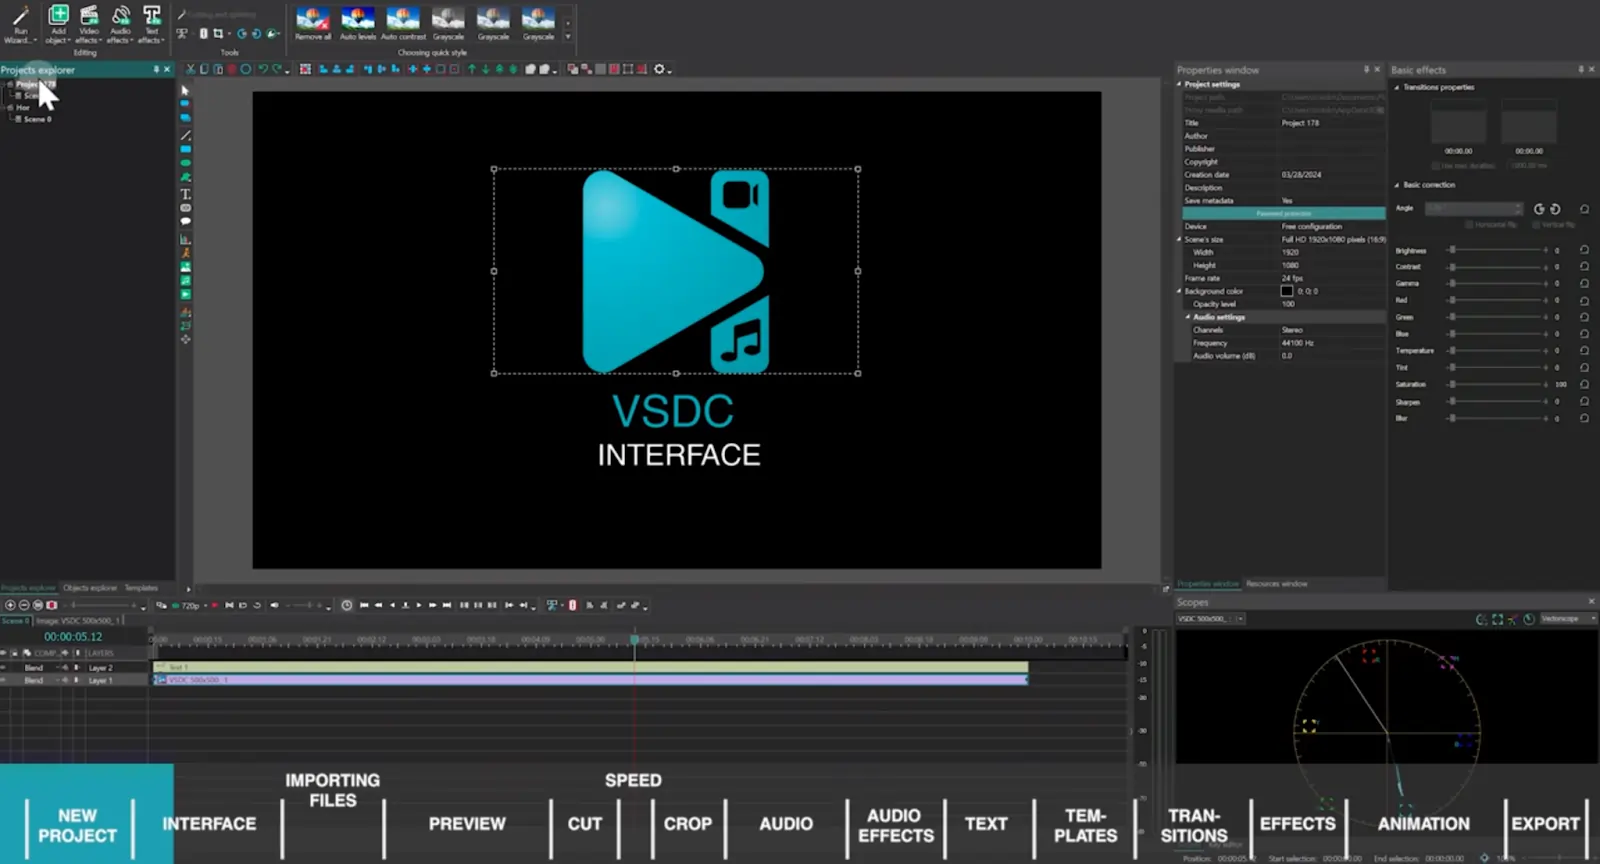Pin the Projects explorer panel
1600x864 pixels.
click(x=156, y=69)
